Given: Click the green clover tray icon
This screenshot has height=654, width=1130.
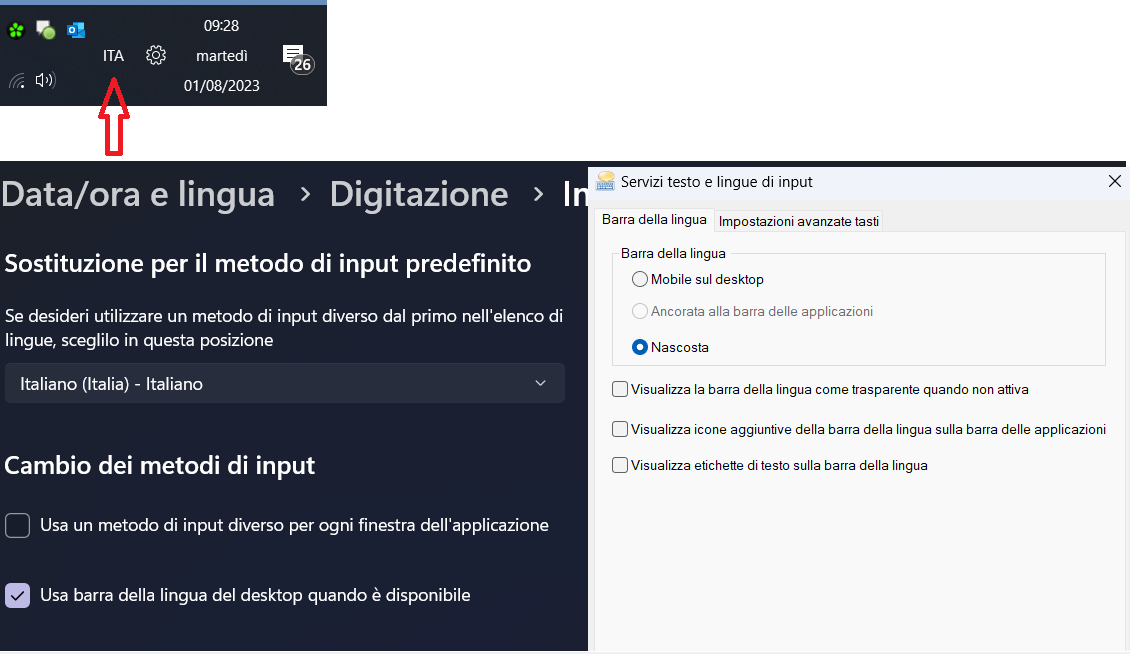Looking at the screenshot, I should tap(16, 30).
